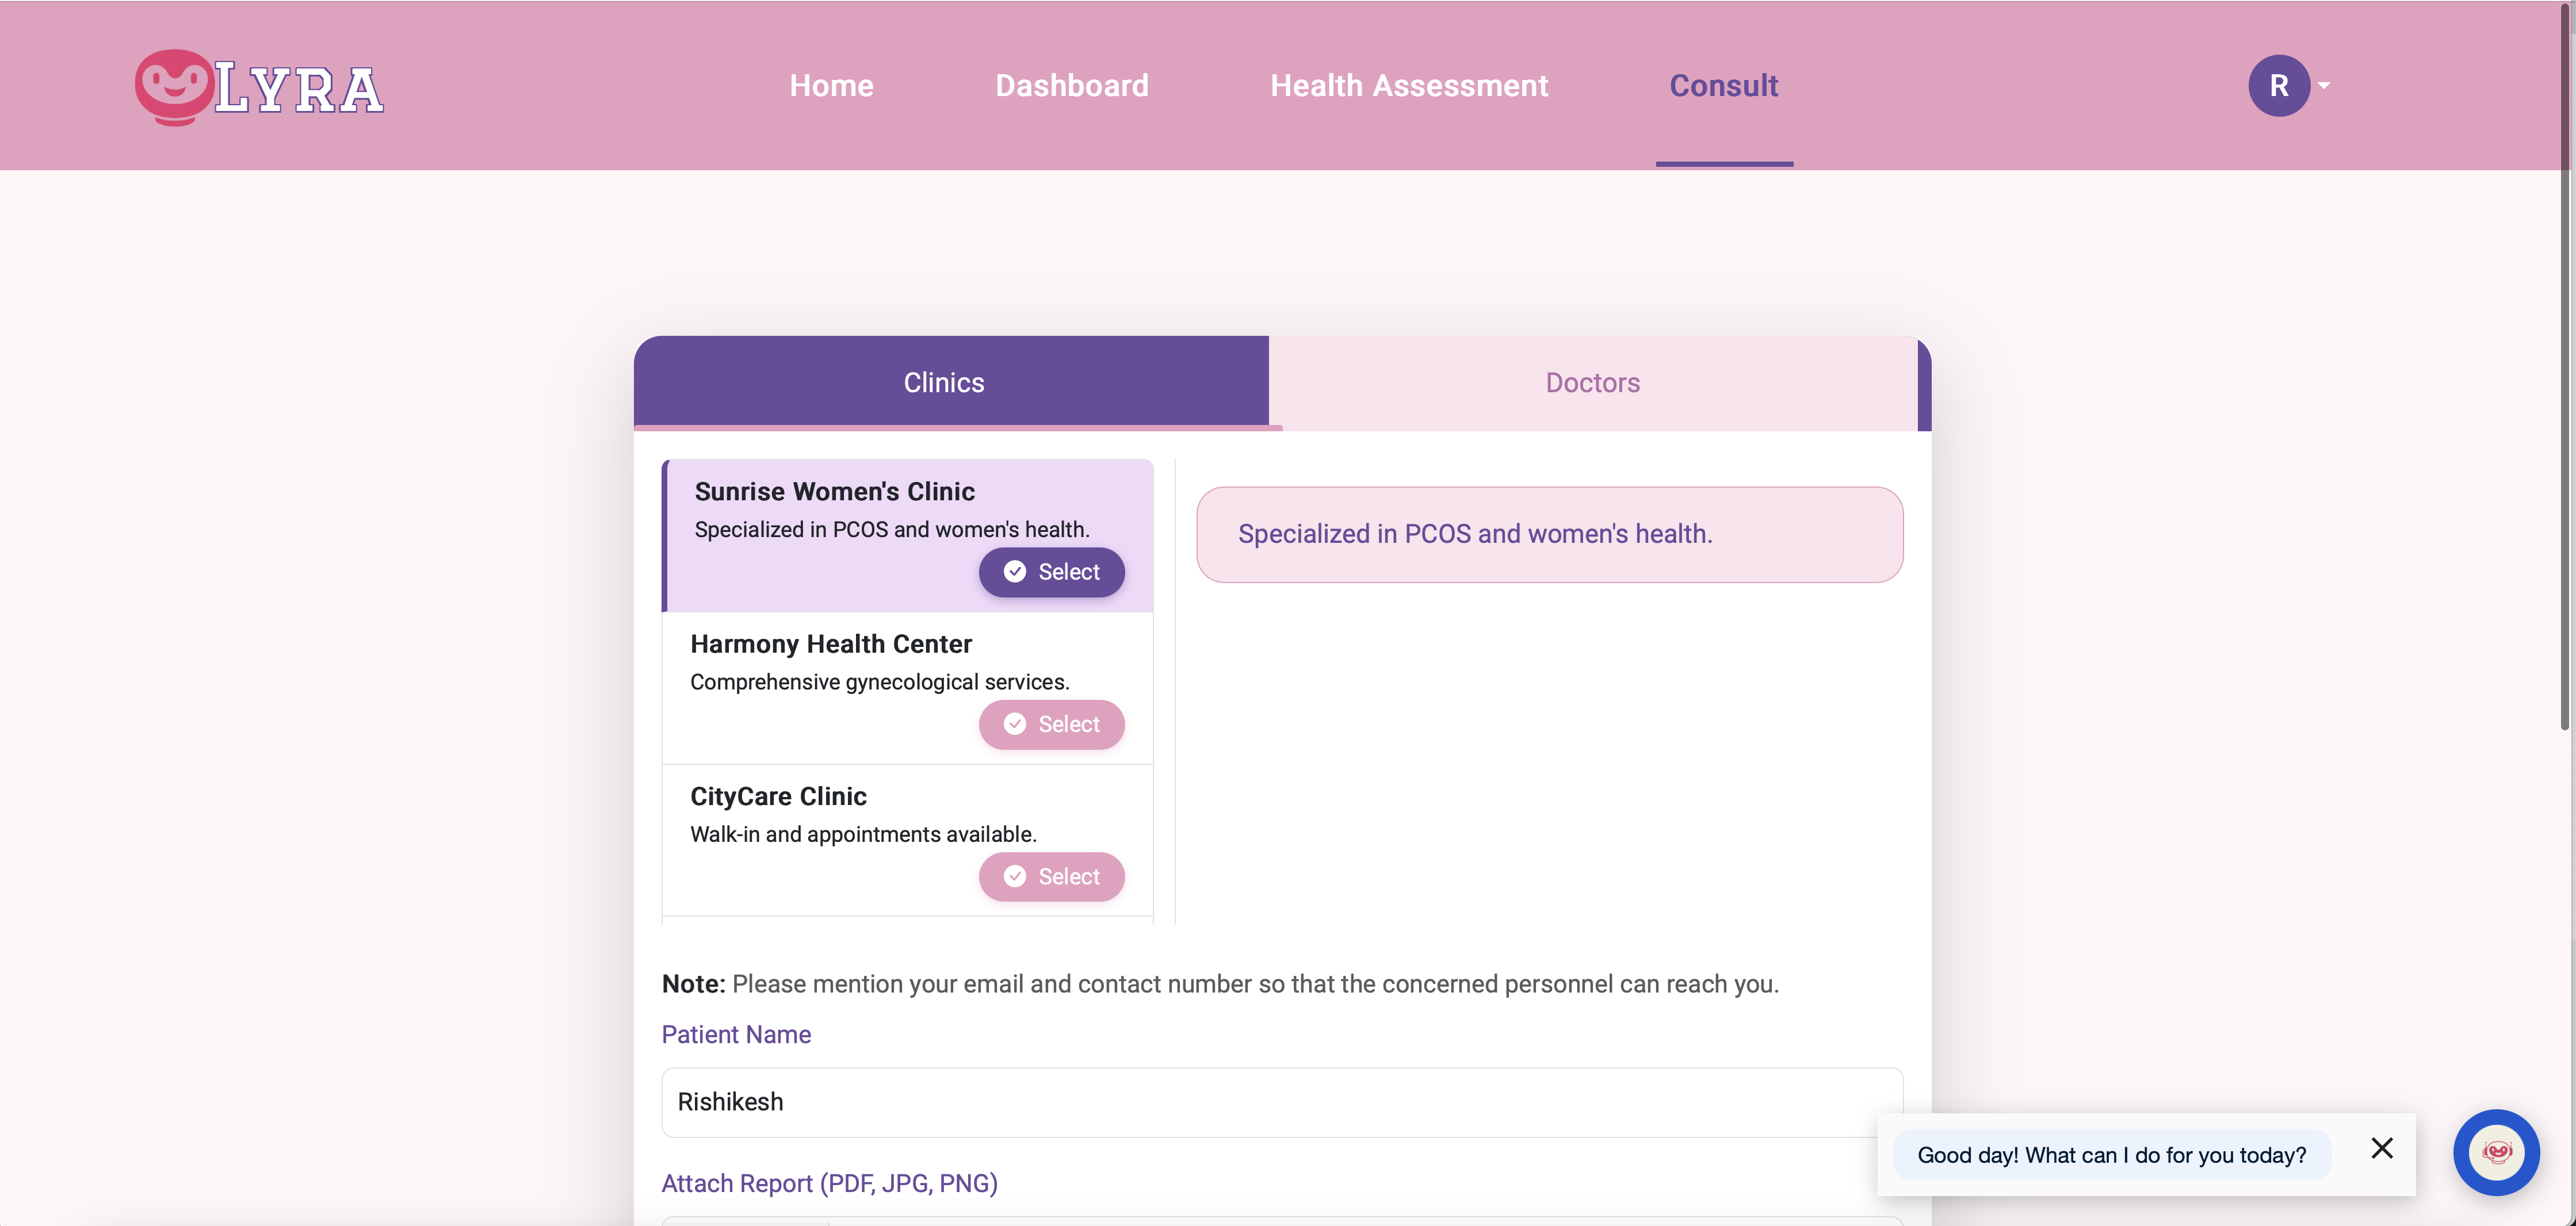Screen dimensions: 2576x1226
Task: Click checkmark icon on Sunrise Select button
Action: (1015, 572)
